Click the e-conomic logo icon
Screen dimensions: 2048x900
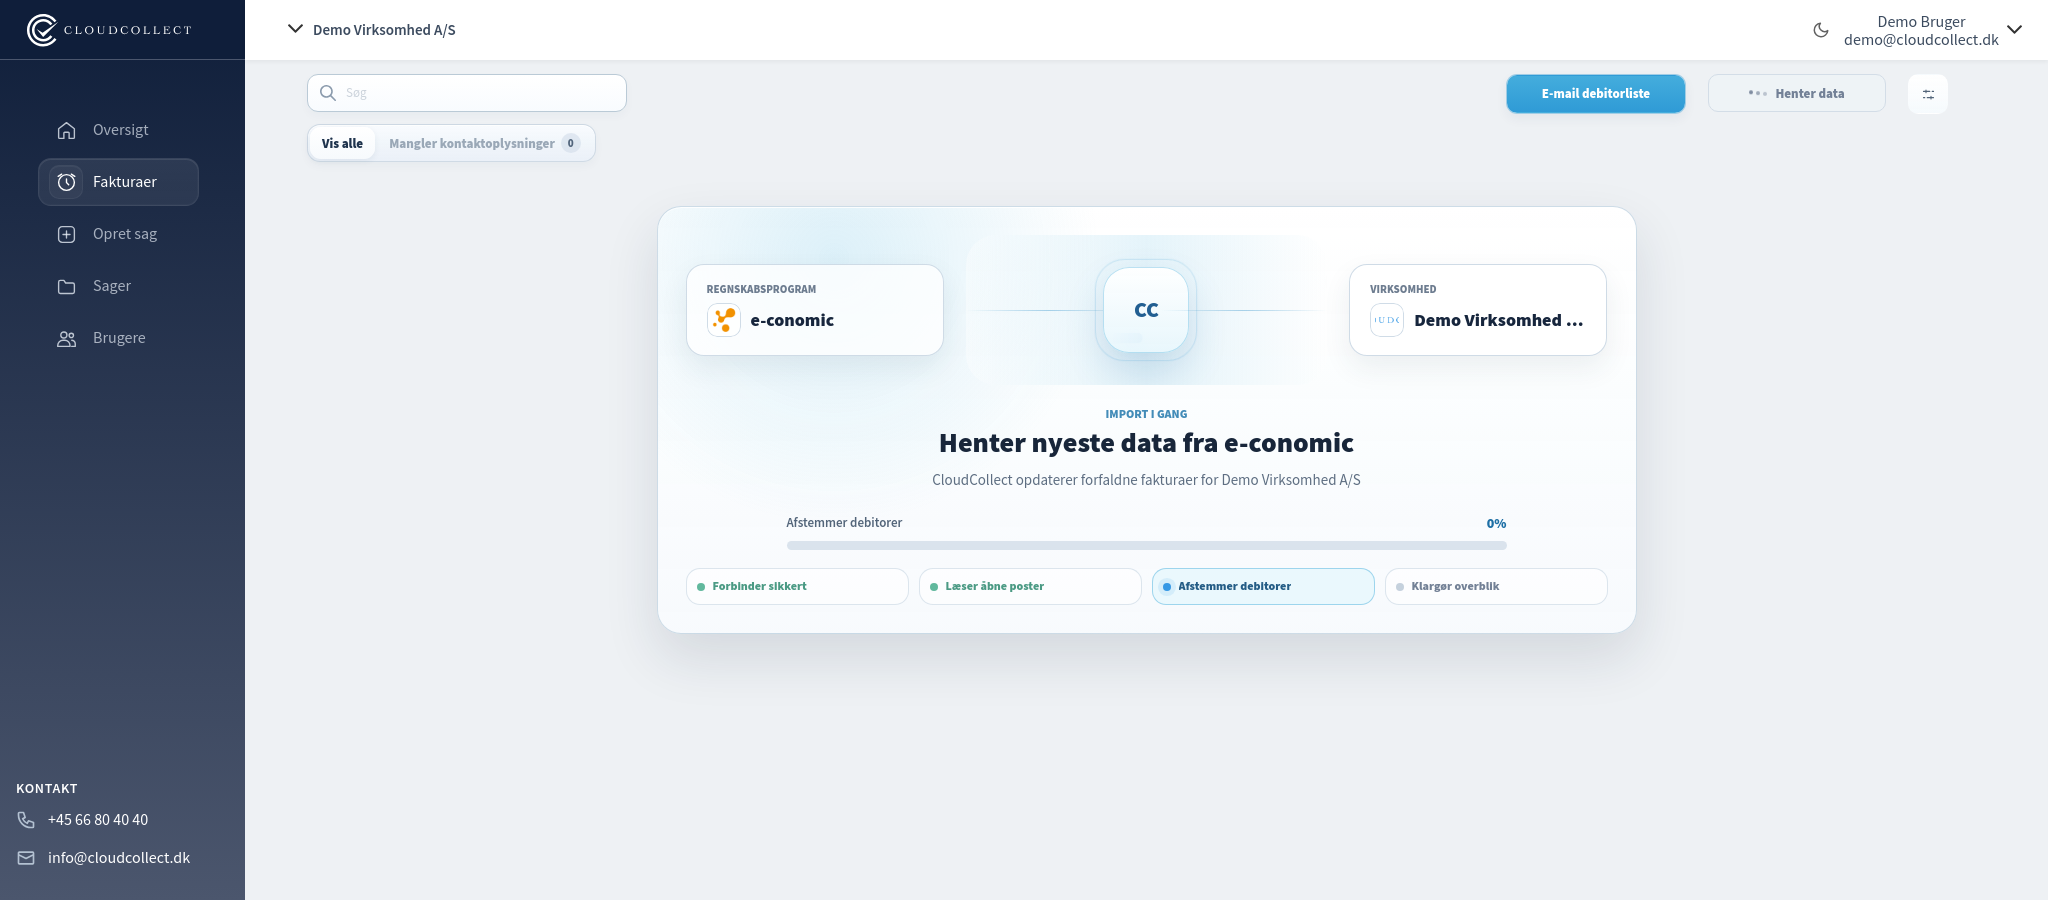pyautogui.click(x=724, y=320)
